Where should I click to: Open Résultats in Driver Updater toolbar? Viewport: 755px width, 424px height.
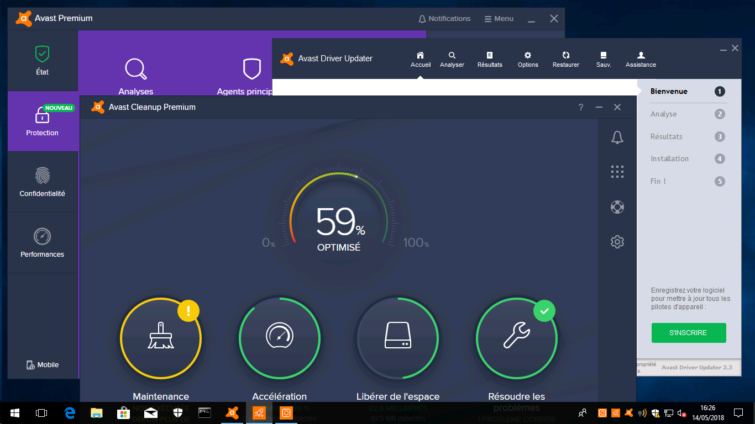490,60
